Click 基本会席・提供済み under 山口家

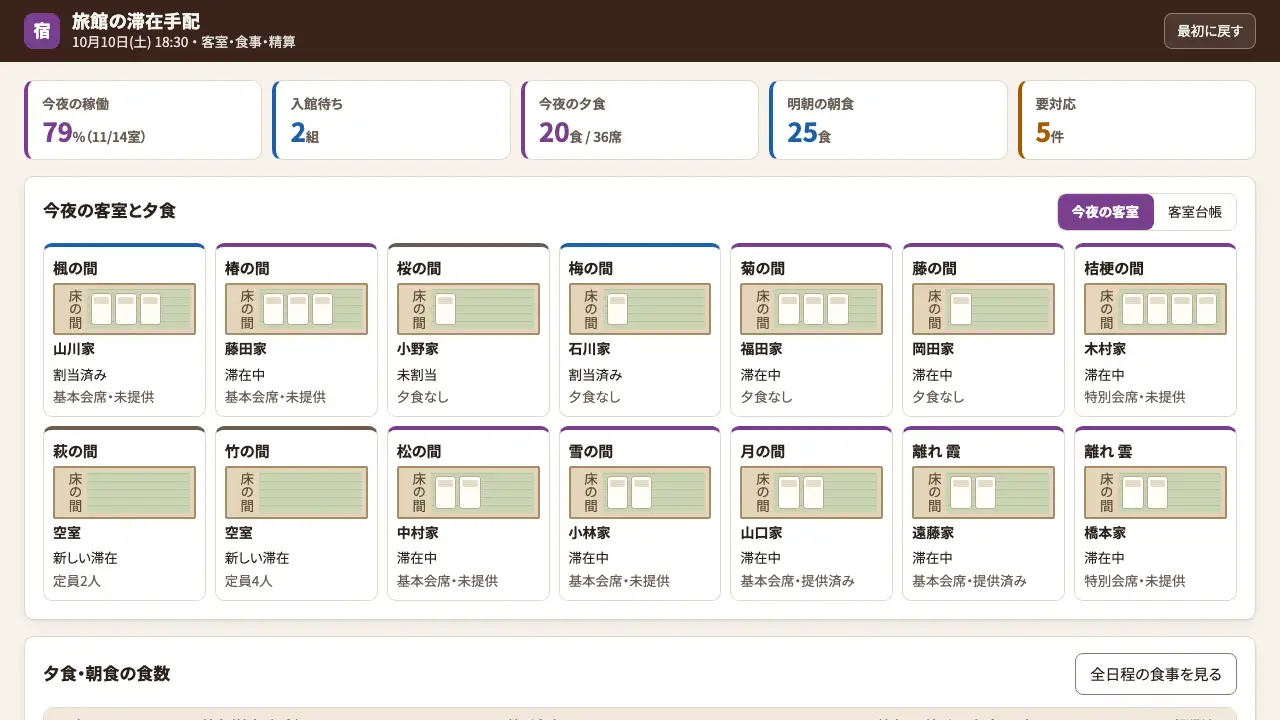pos(798,580)
